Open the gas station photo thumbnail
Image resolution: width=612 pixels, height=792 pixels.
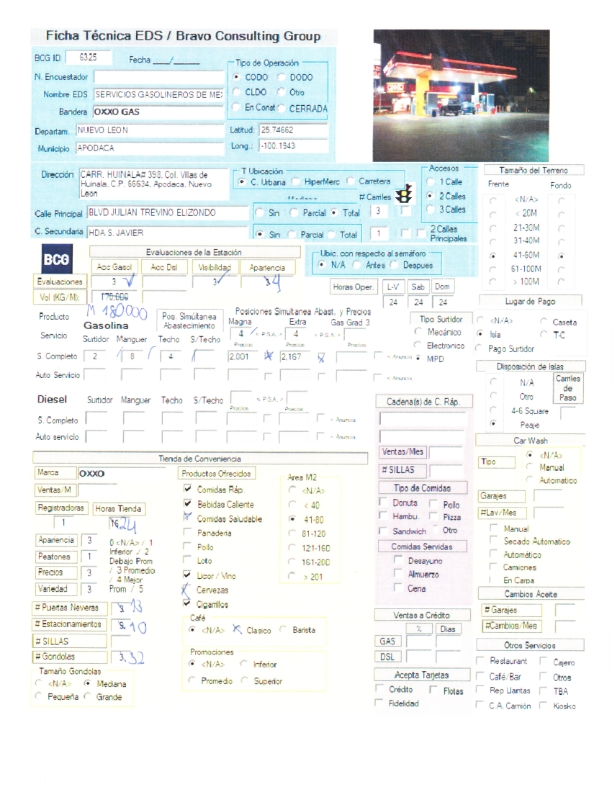[461, 95]
